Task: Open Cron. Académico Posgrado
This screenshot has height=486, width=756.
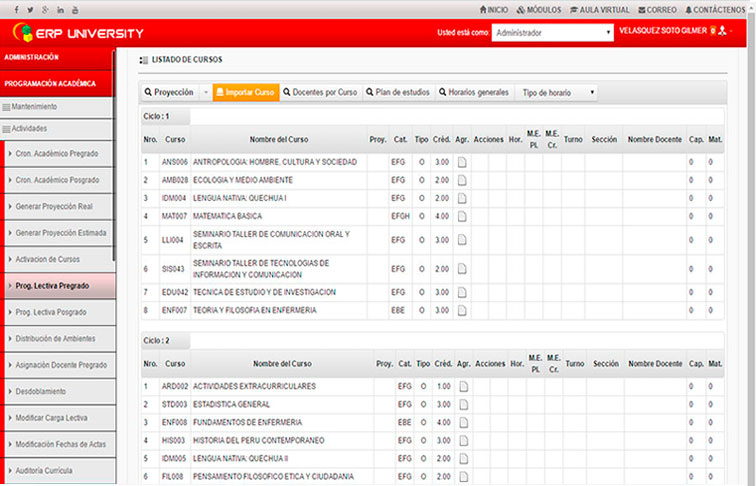Action: point(60,180)
